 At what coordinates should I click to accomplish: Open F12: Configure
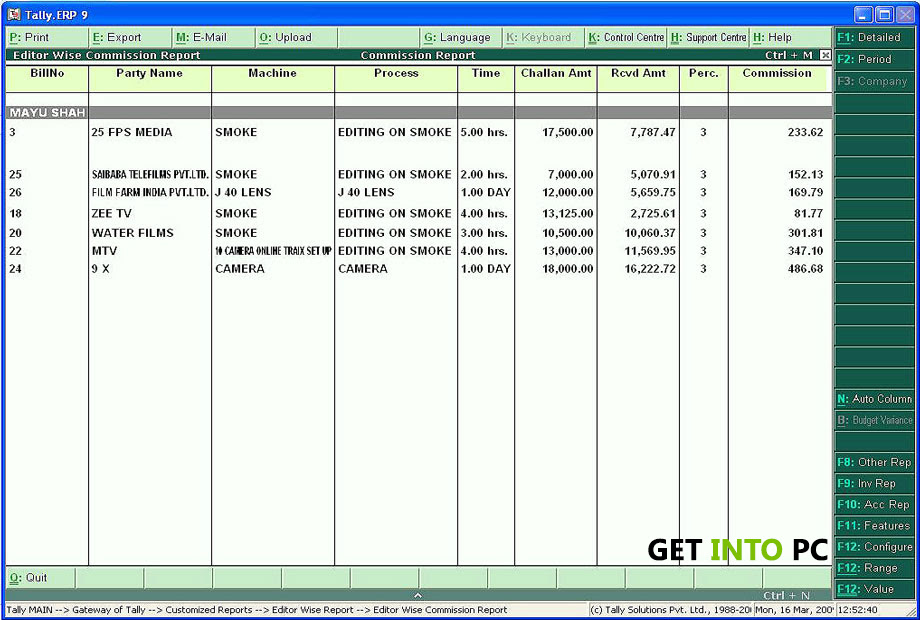tap(874, 547)
